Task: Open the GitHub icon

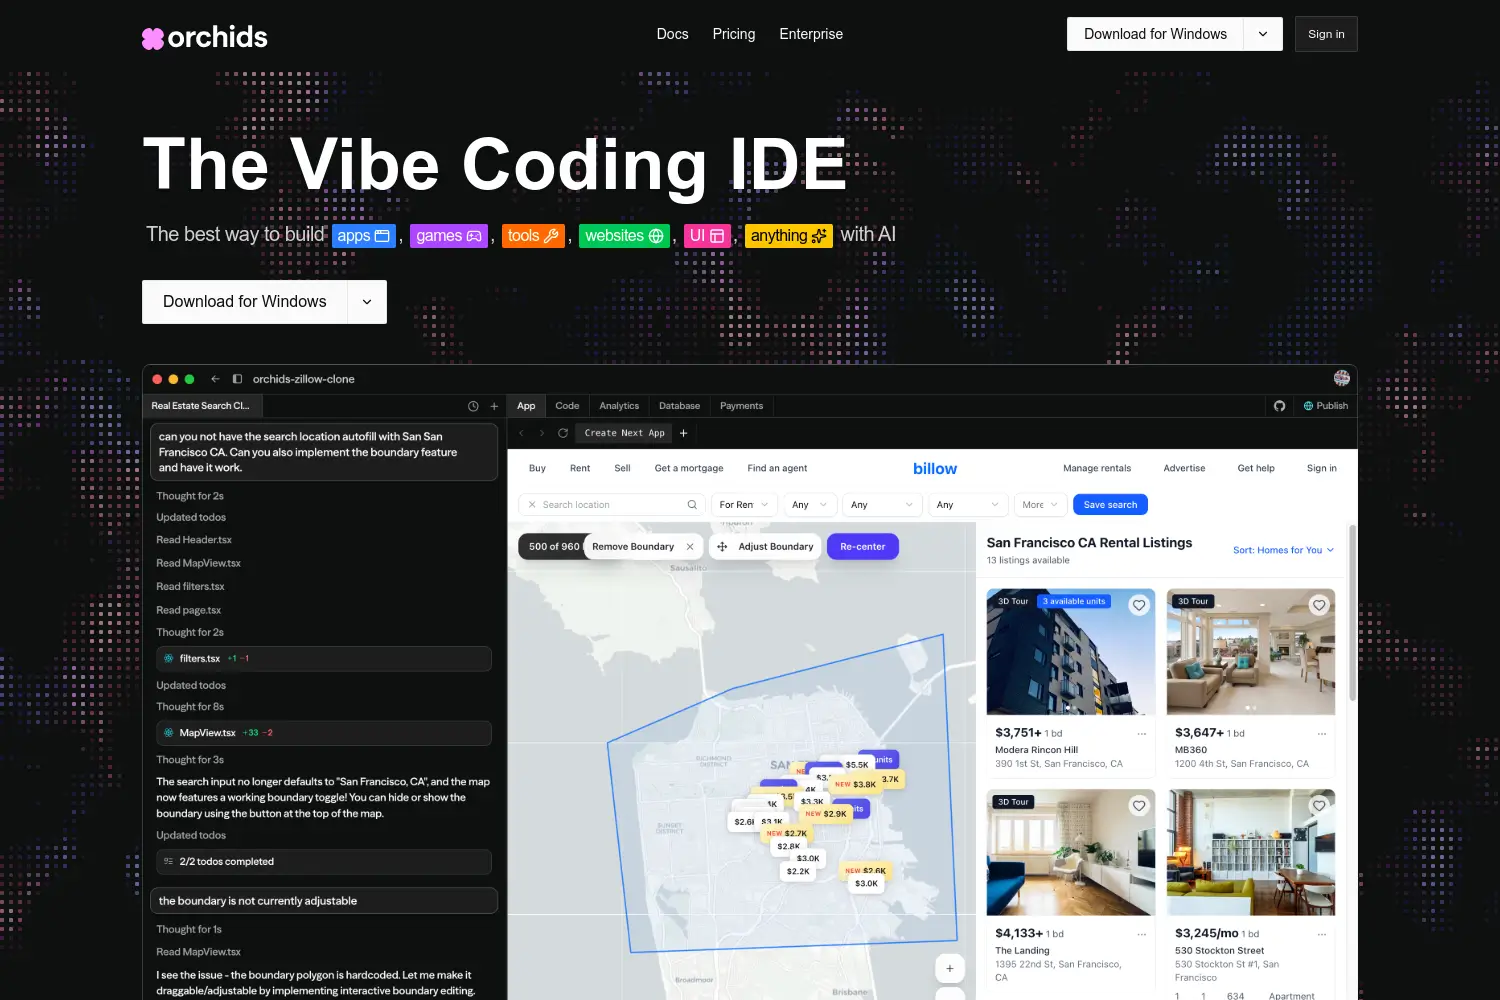Action: tap(1279, 406)
